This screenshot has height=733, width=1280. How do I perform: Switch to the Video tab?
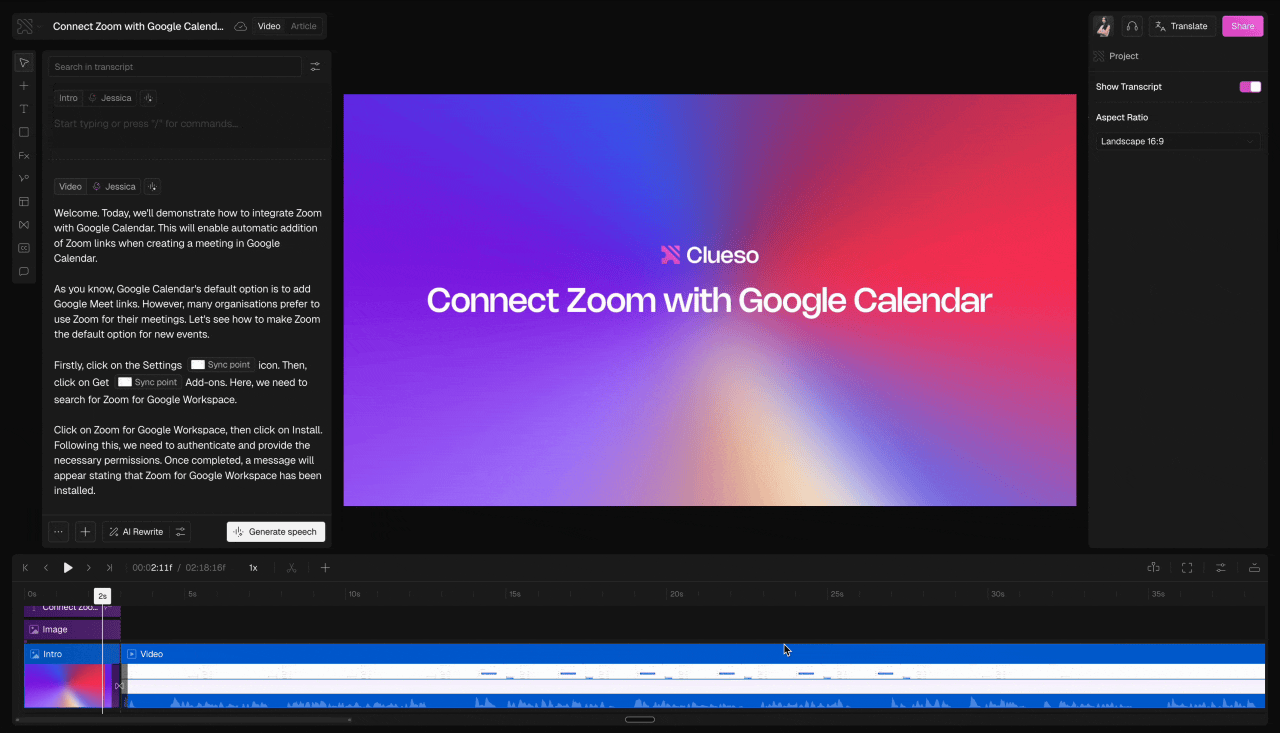tap(269, 26)
